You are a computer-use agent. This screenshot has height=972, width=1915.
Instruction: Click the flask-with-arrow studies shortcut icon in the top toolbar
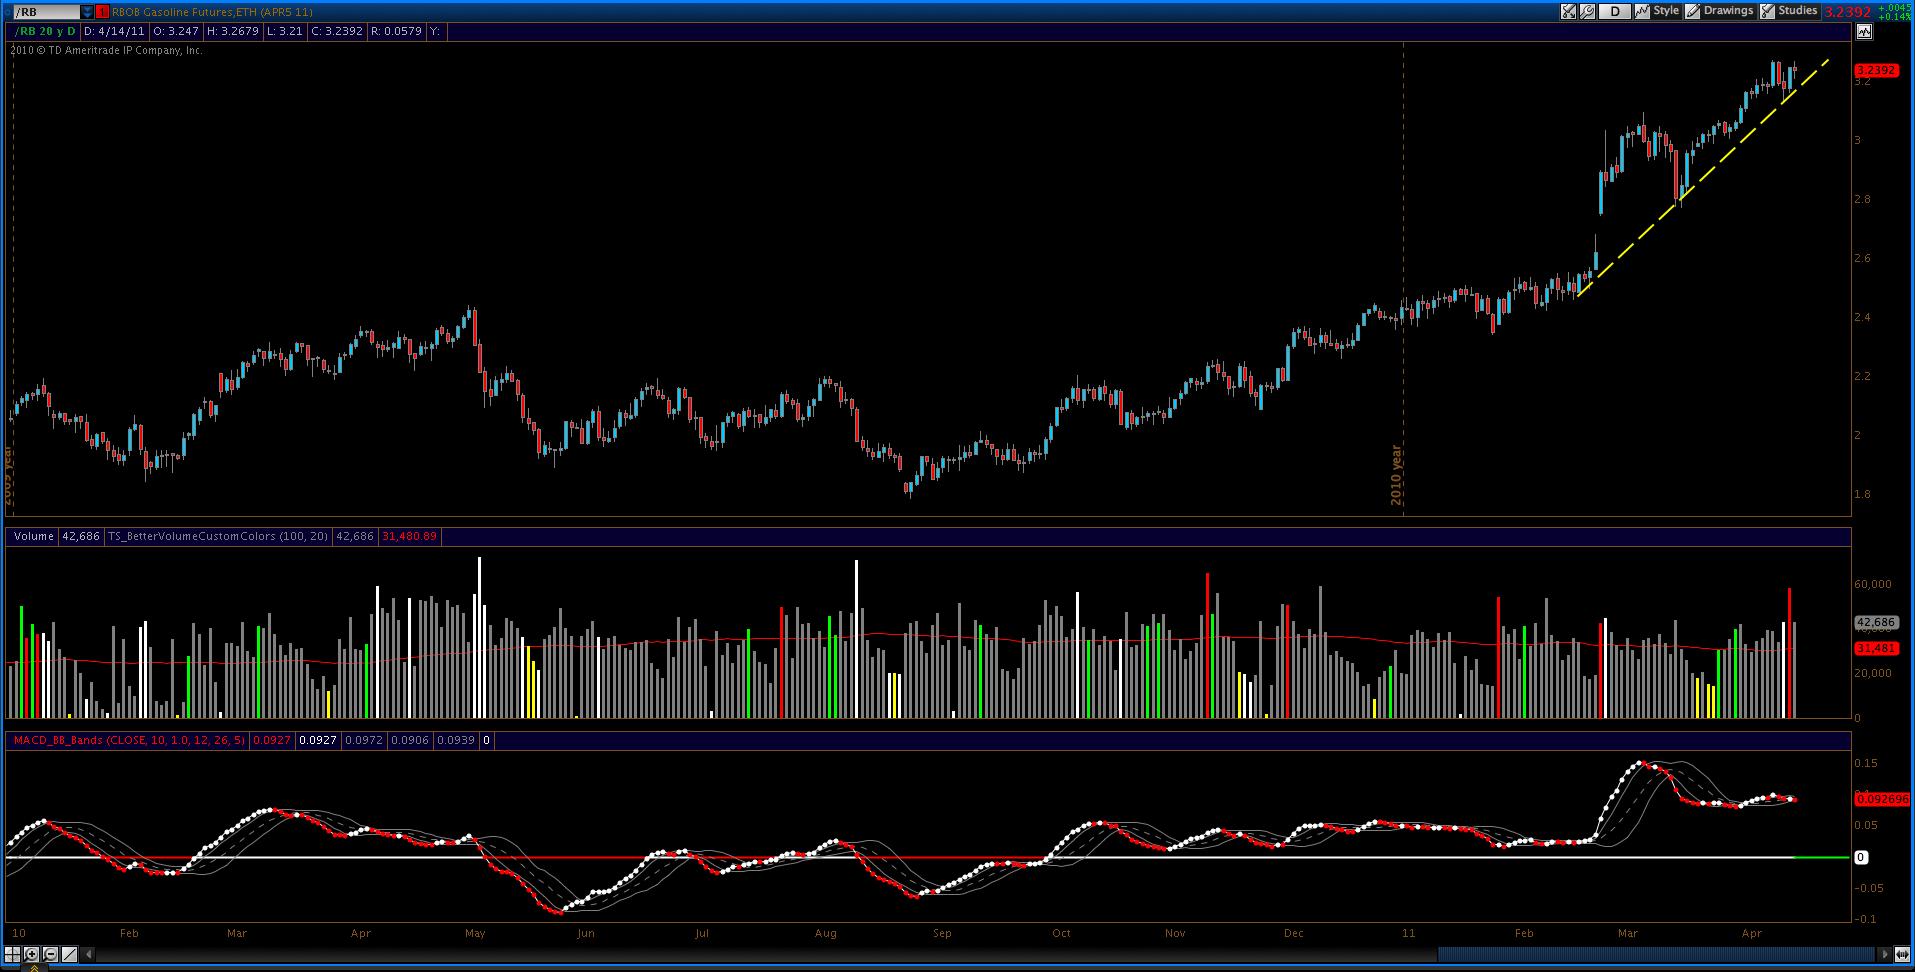click(1568, 11)
